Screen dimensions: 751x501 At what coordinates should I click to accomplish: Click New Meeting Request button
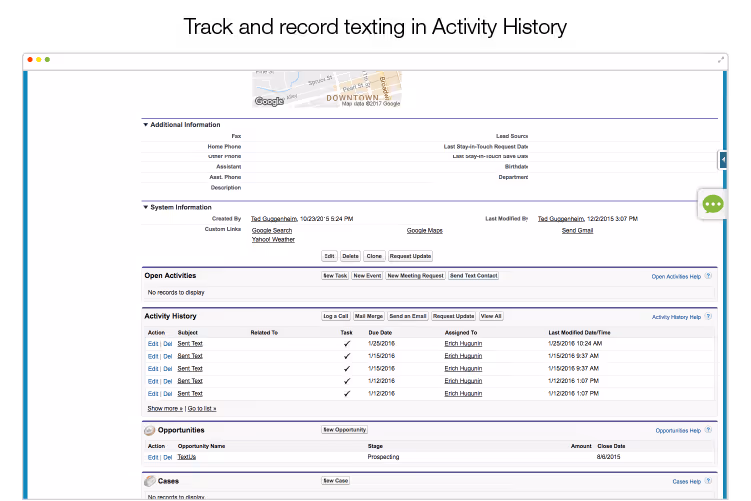point(415,276)
